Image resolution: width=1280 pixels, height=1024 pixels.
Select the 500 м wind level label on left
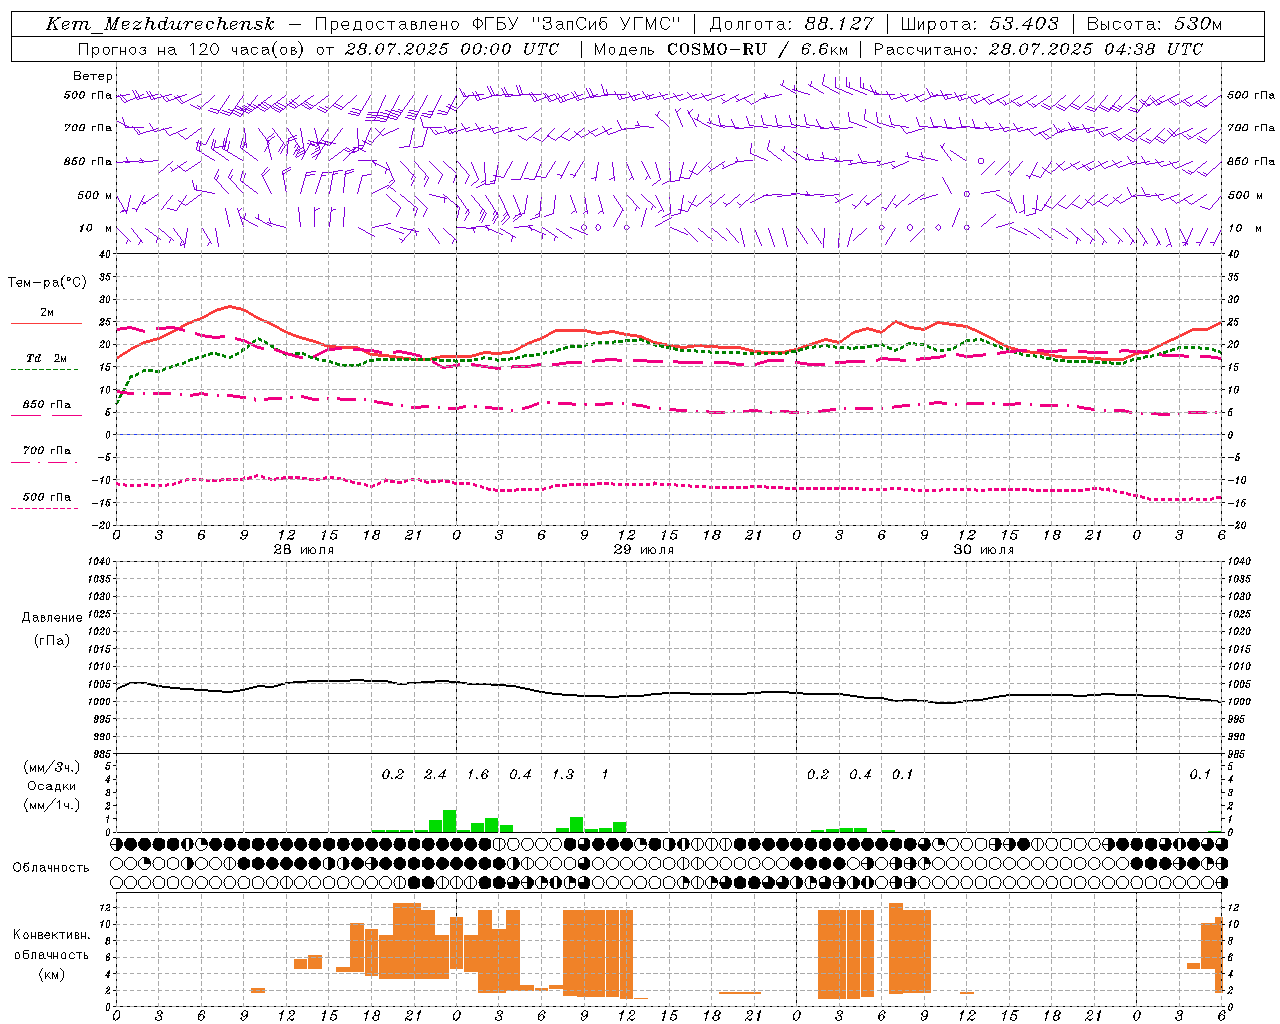pyautogui.click(x=95, y=196)
